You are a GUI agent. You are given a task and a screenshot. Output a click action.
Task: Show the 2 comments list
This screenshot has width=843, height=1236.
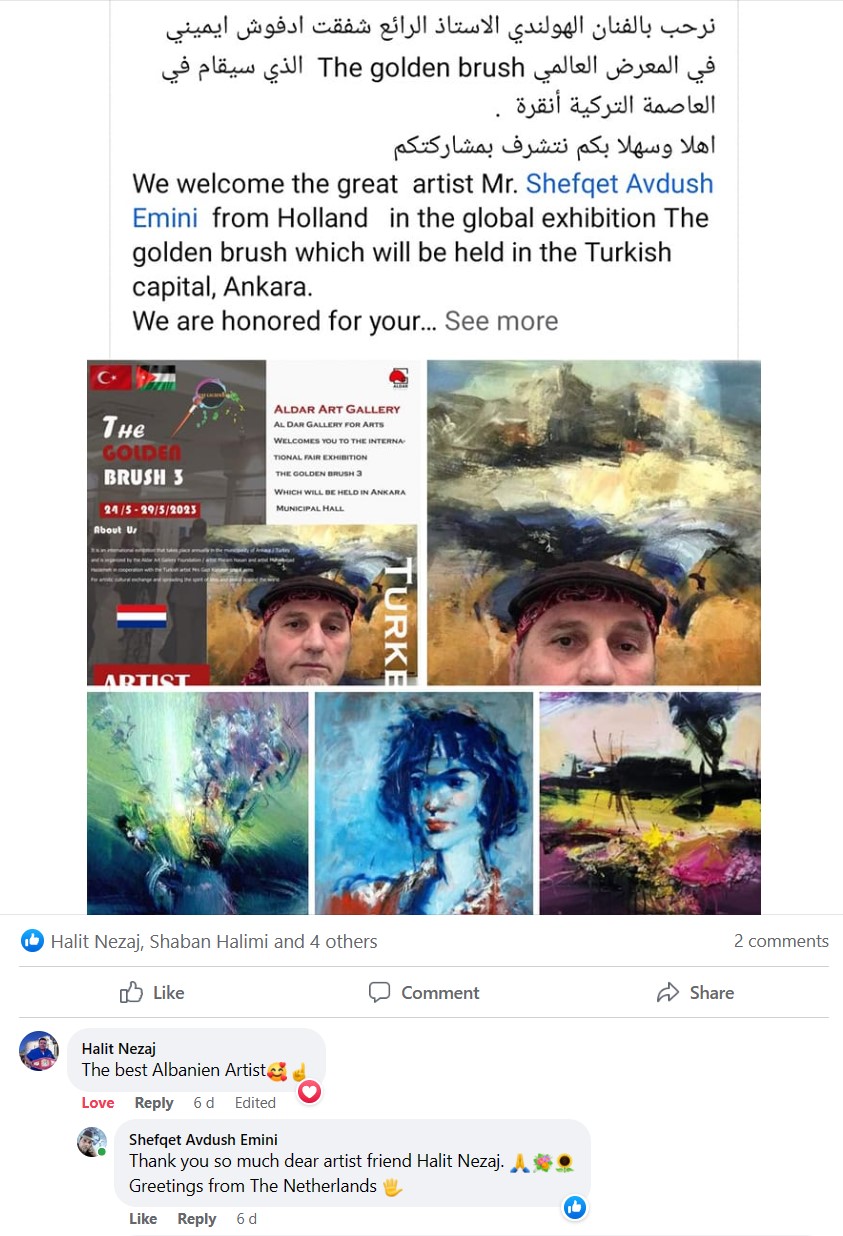(x=781, y=941)
